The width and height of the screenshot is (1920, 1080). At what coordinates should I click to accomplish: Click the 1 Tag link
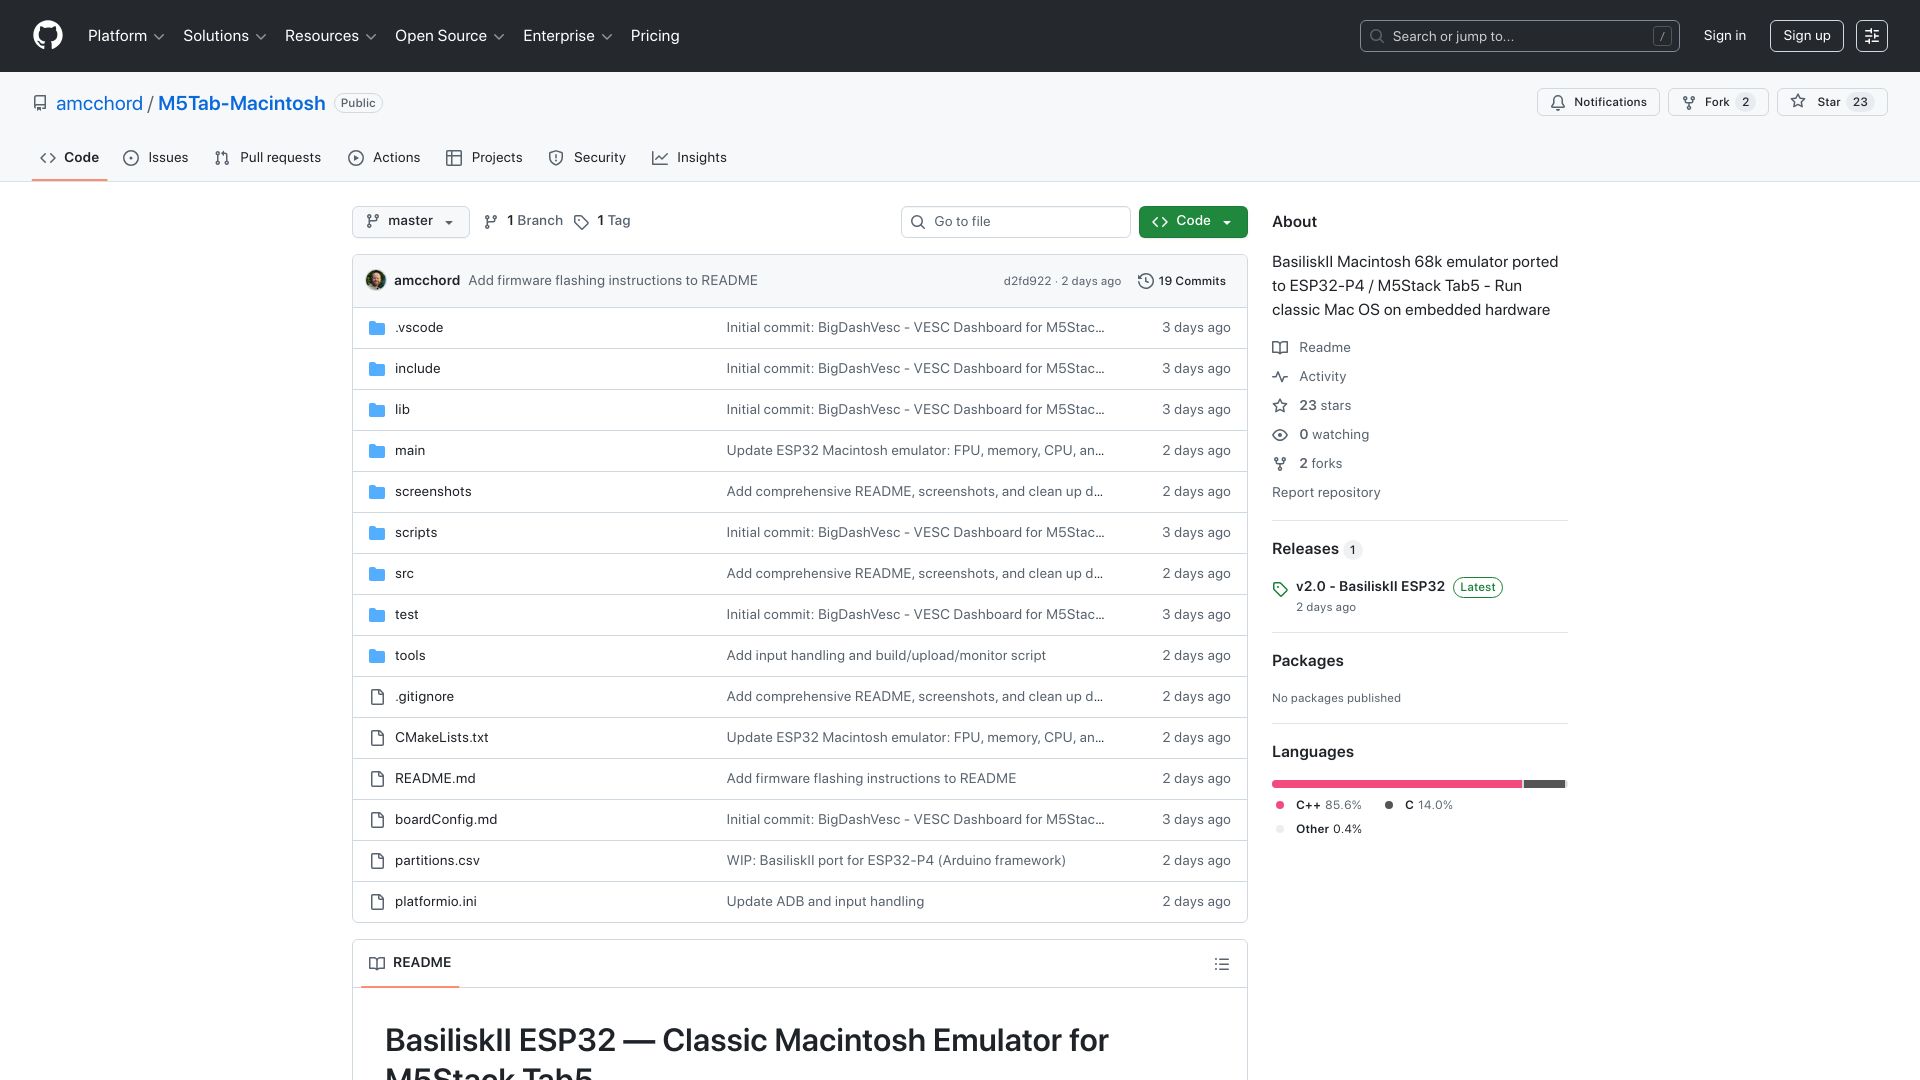coord(602,221)
